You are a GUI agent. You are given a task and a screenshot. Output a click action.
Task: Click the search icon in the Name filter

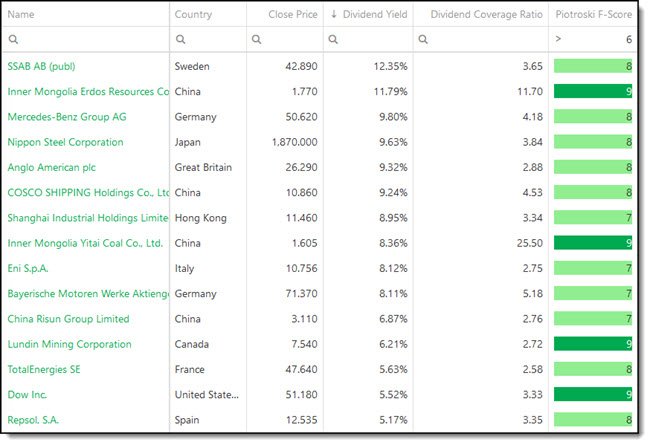pos(13,39)
